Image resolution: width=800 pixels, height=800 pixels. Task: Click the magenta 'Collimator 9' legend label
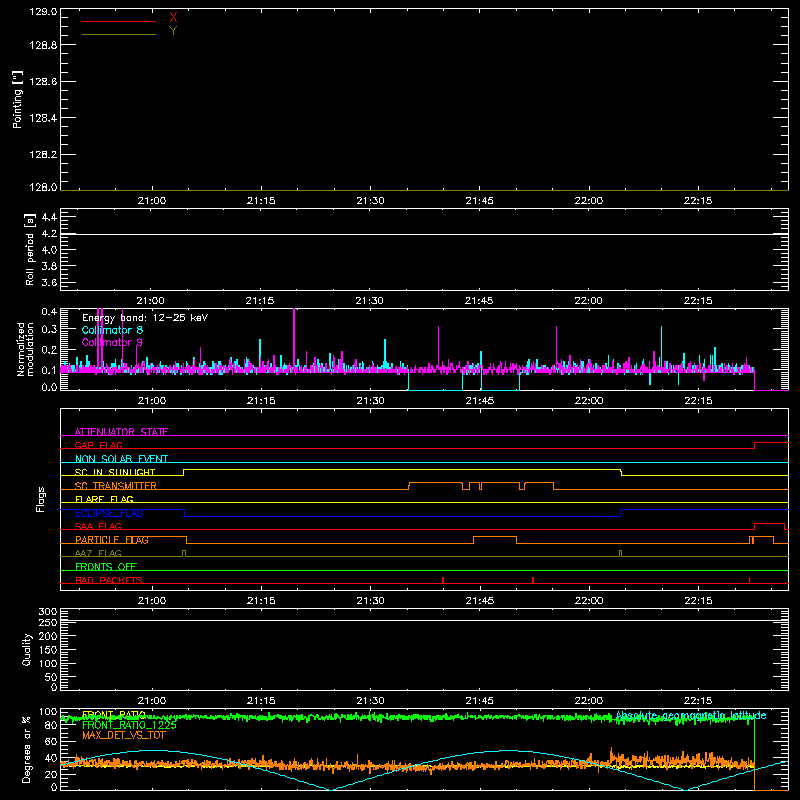tap(112, 342)
